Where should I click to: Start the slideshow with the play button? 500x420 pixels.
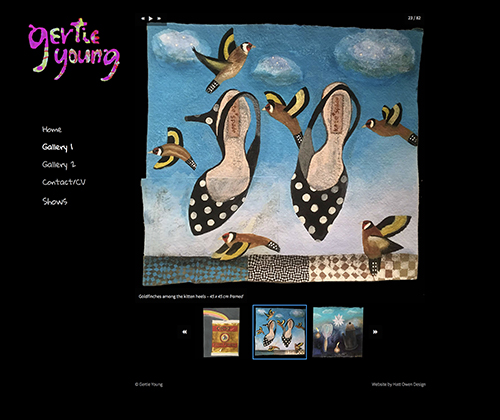(x=151, y=19)
